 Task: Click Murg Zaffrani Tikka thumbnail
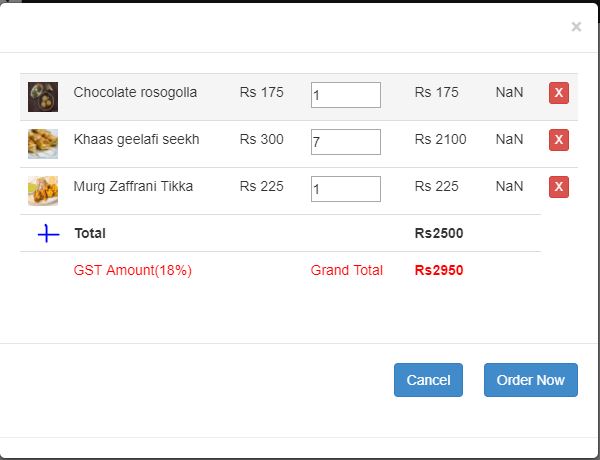43,190
